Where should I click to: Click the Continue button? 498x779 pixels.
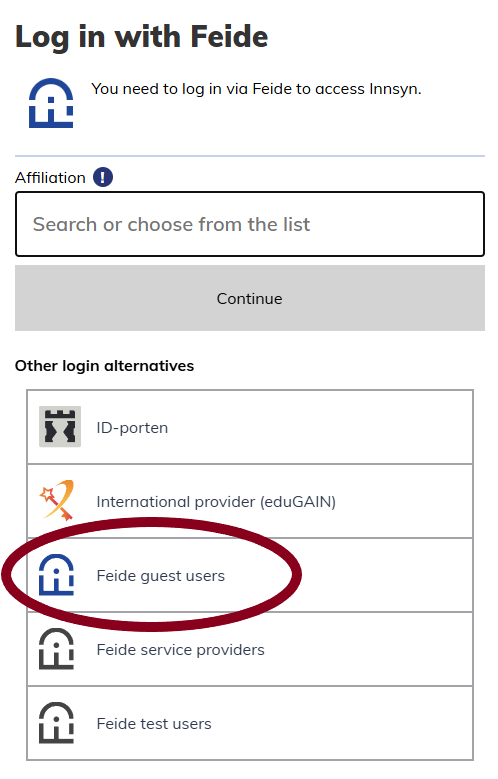coord(249,298)
